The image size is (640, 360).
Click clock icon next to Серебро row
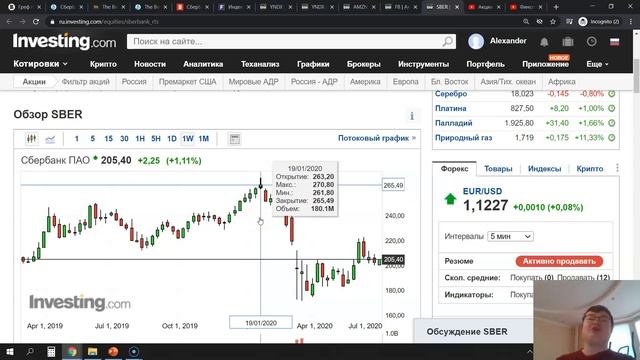coord(611,94)
